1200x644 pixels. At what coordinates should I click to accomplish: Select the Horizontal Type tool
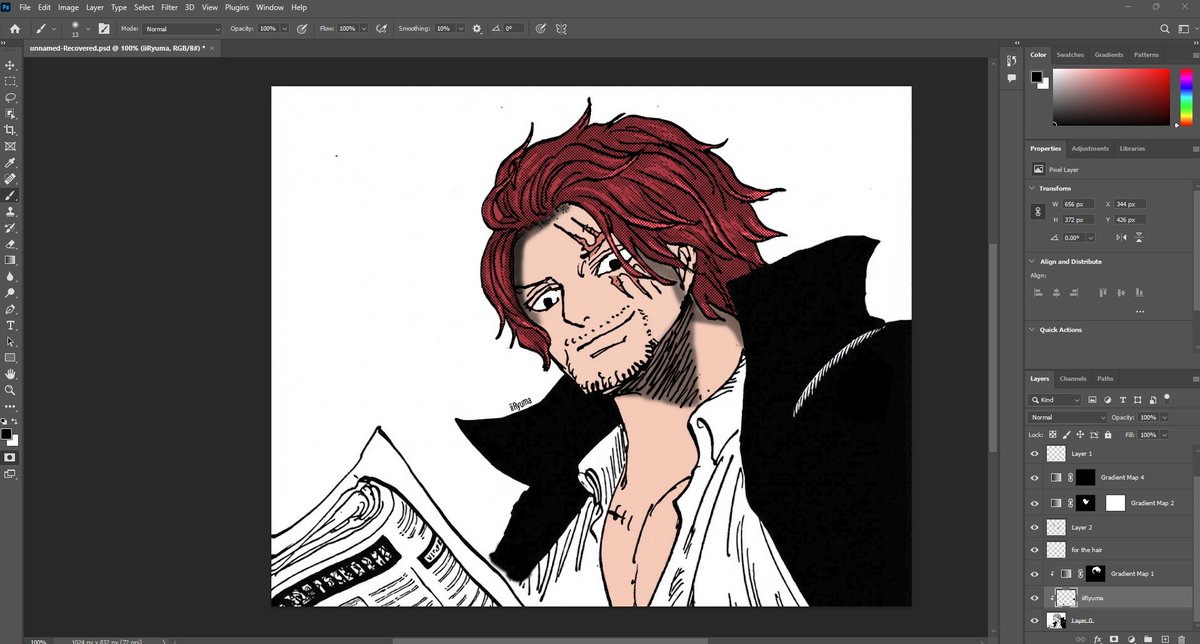pyautogui.click(x=10, y=326)
